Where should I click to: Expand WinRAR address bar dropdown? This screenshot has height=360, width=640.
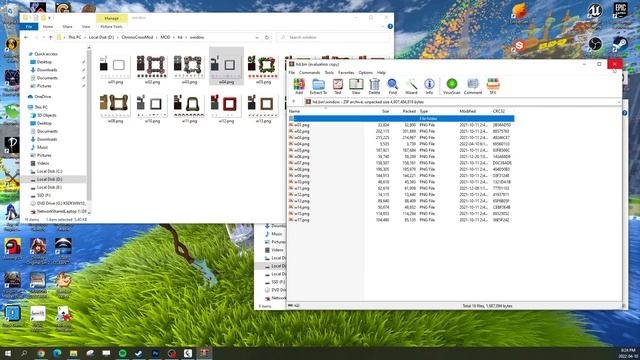coord(619,102)
